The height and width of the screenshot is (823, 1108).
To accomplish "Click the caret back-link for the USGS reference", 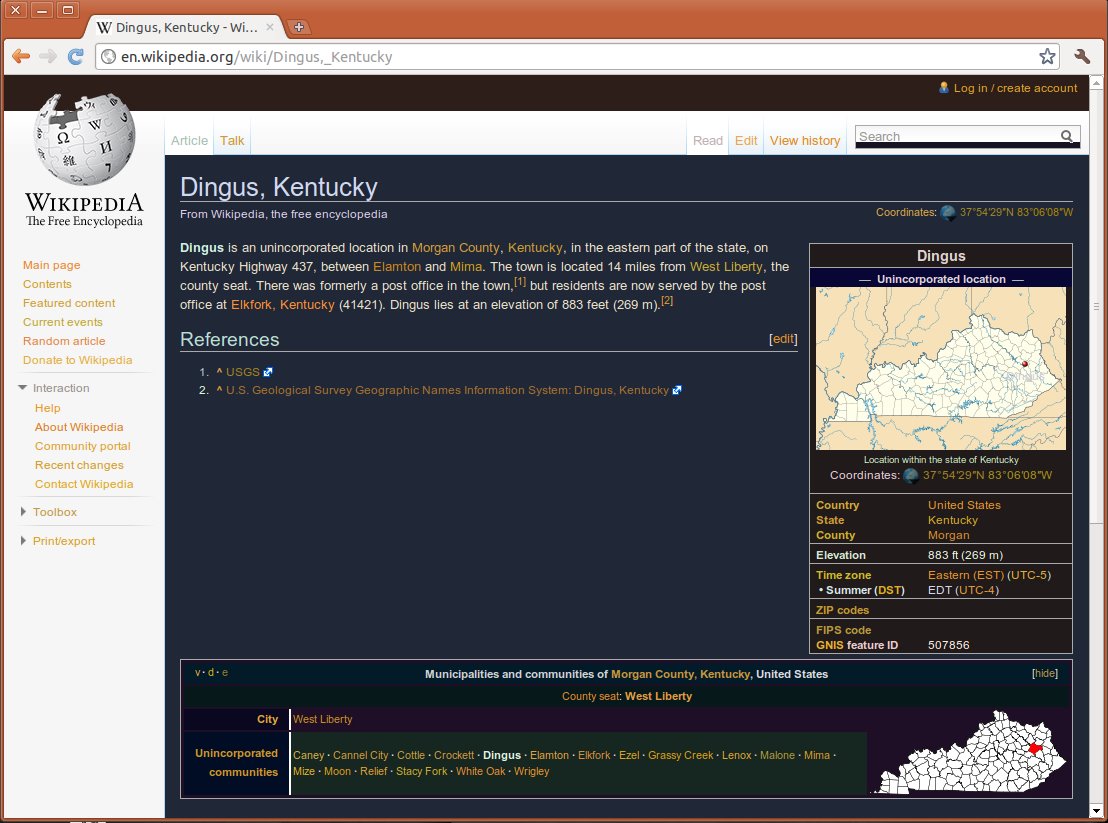I will pos(219,372).
